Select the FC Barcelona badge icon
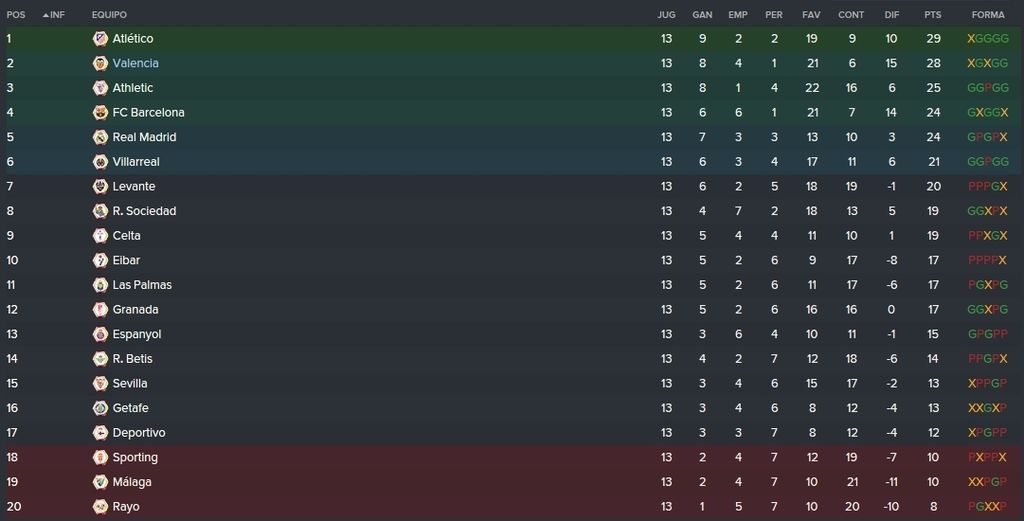The width and height of the screenshot is (1024, 521). click(x=100, y=112)
